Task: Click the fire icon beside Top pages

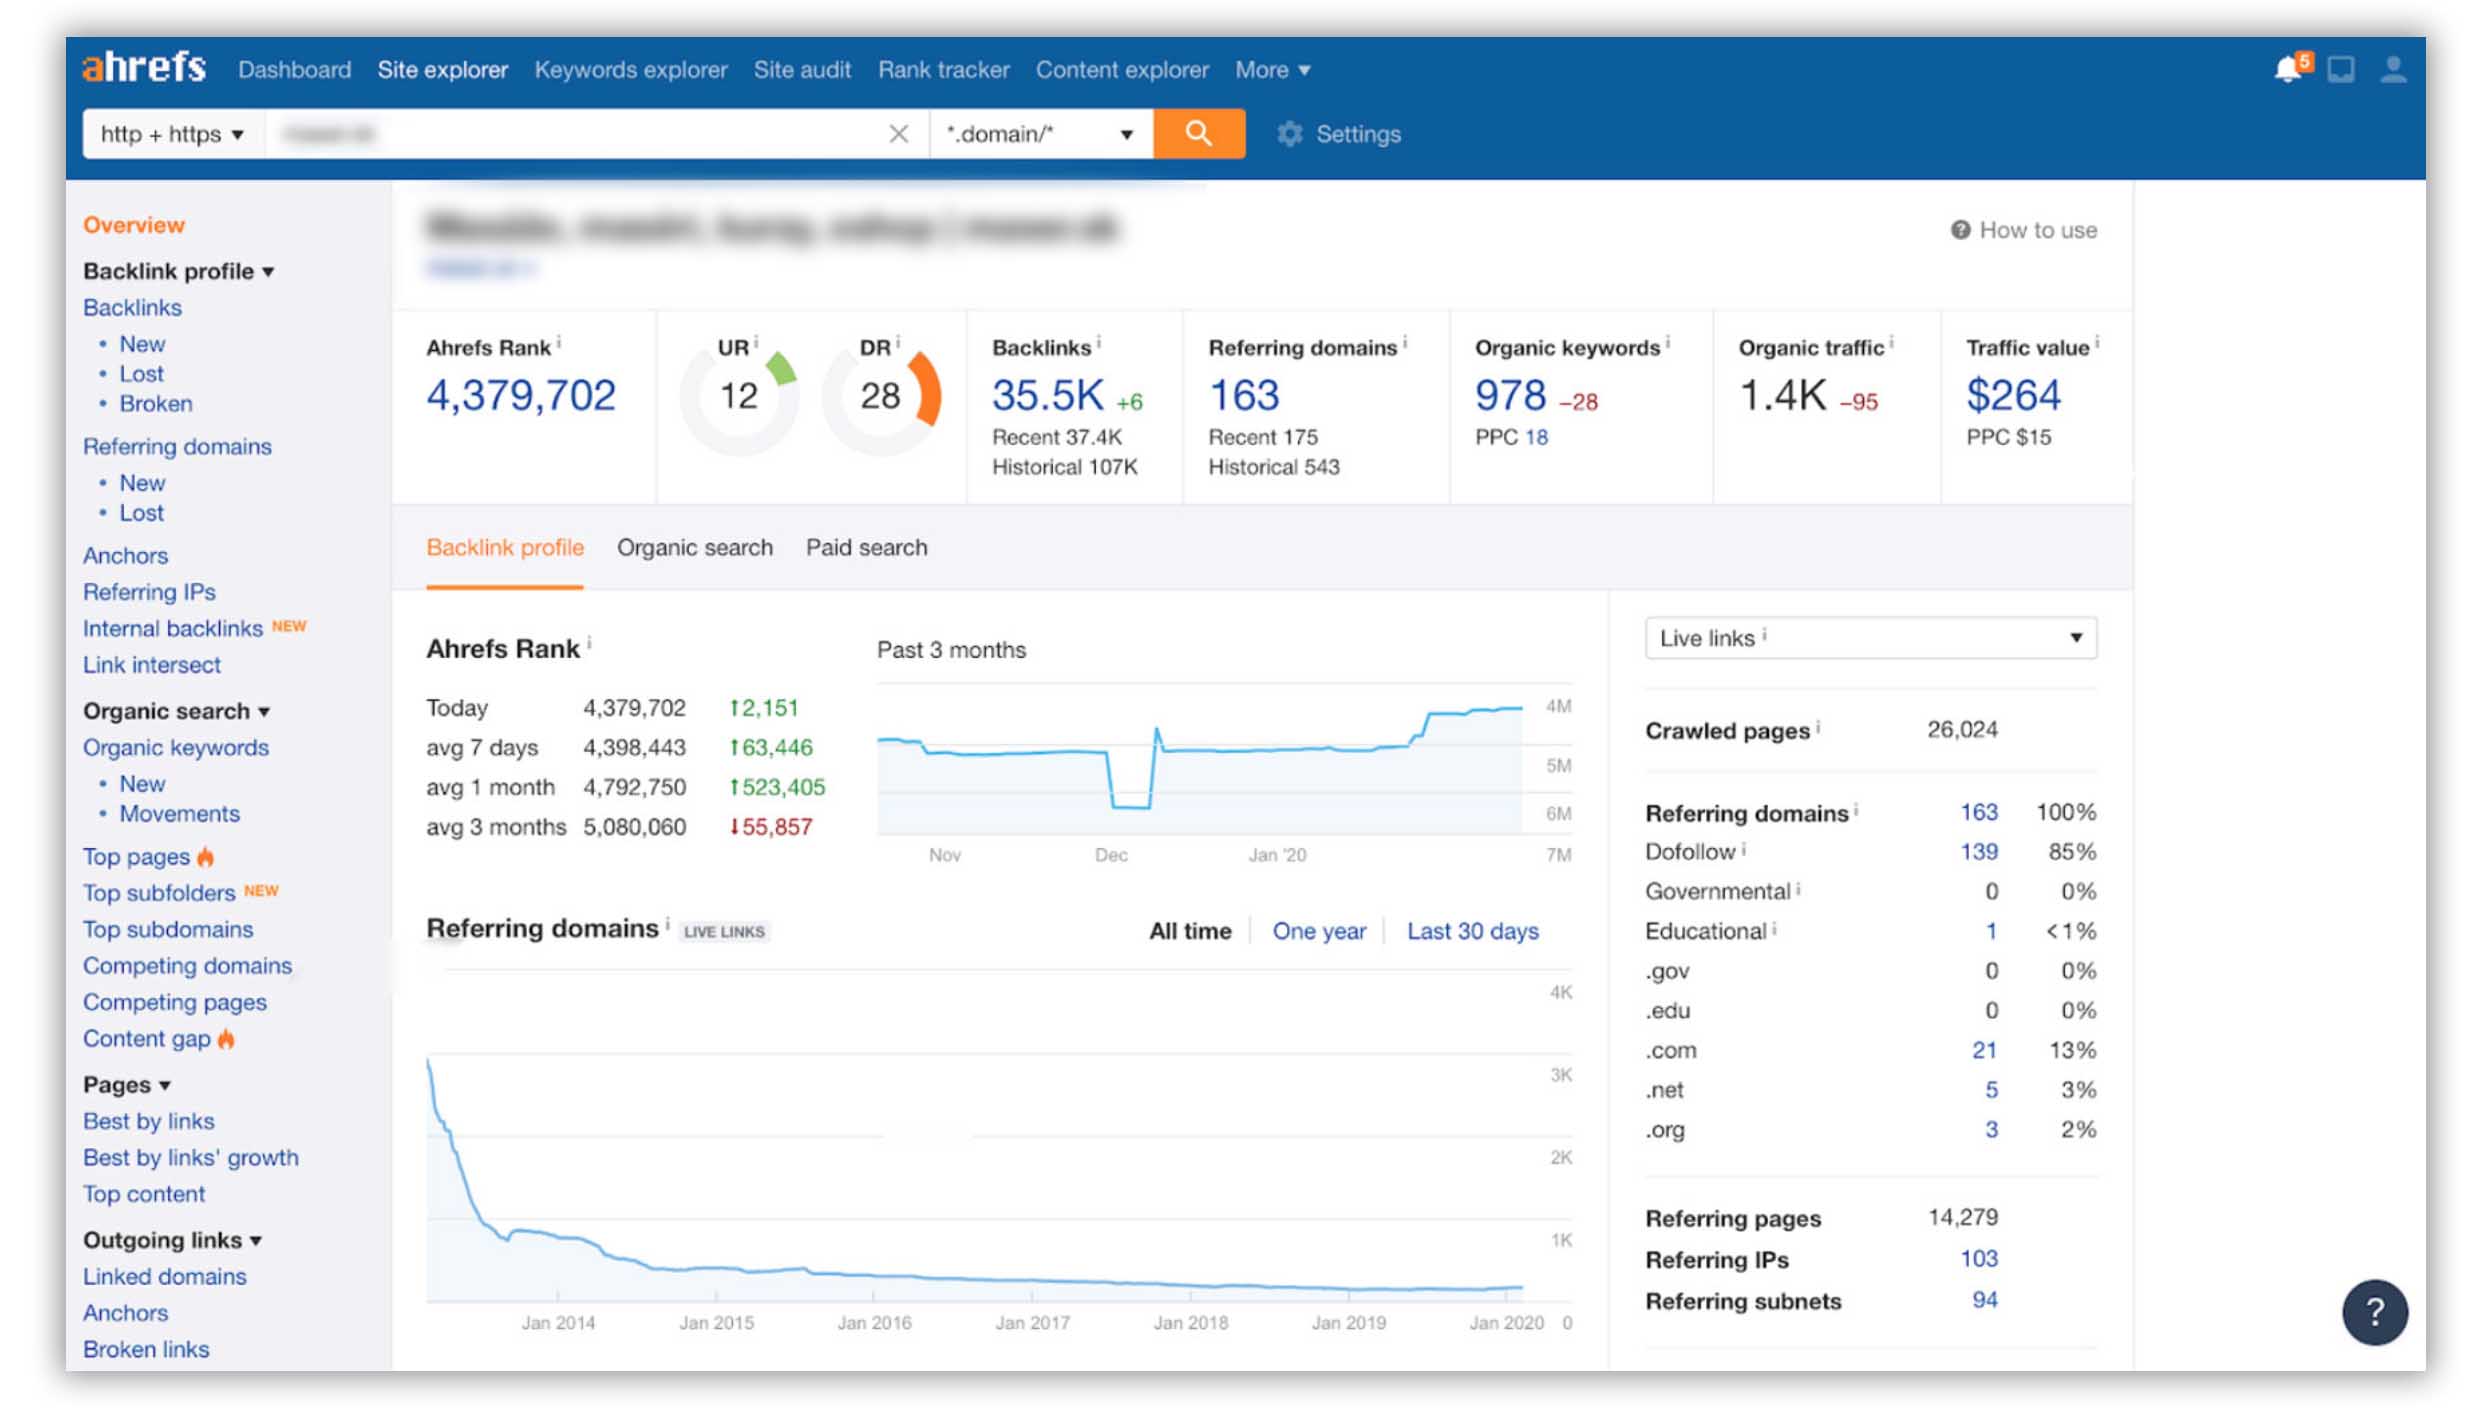Action: pos(205,856)
